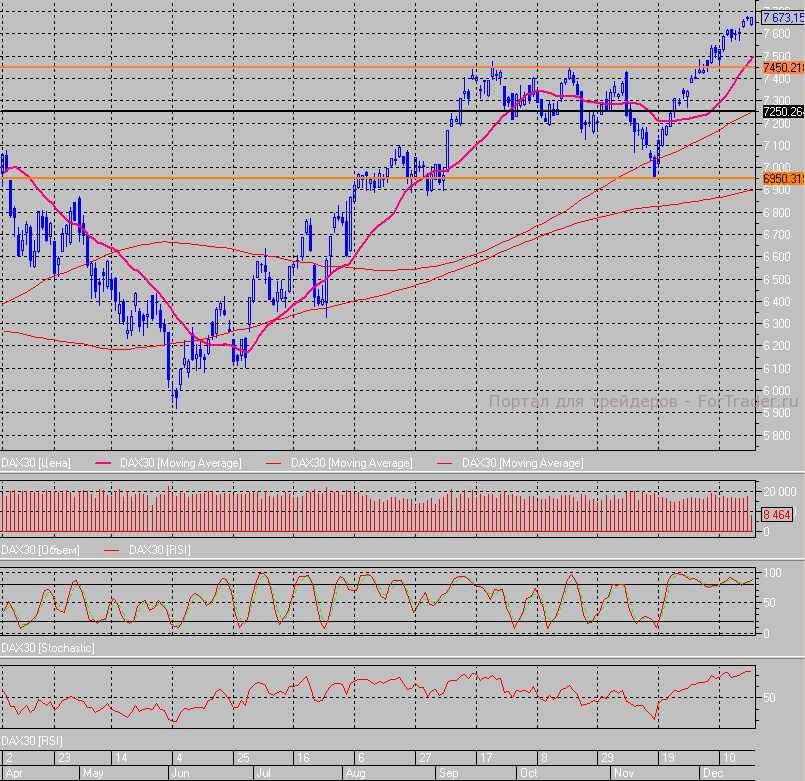Select the orange 7450.218 level price tag
The height and width of the screenshot is (781, 805).
(783, 67)
